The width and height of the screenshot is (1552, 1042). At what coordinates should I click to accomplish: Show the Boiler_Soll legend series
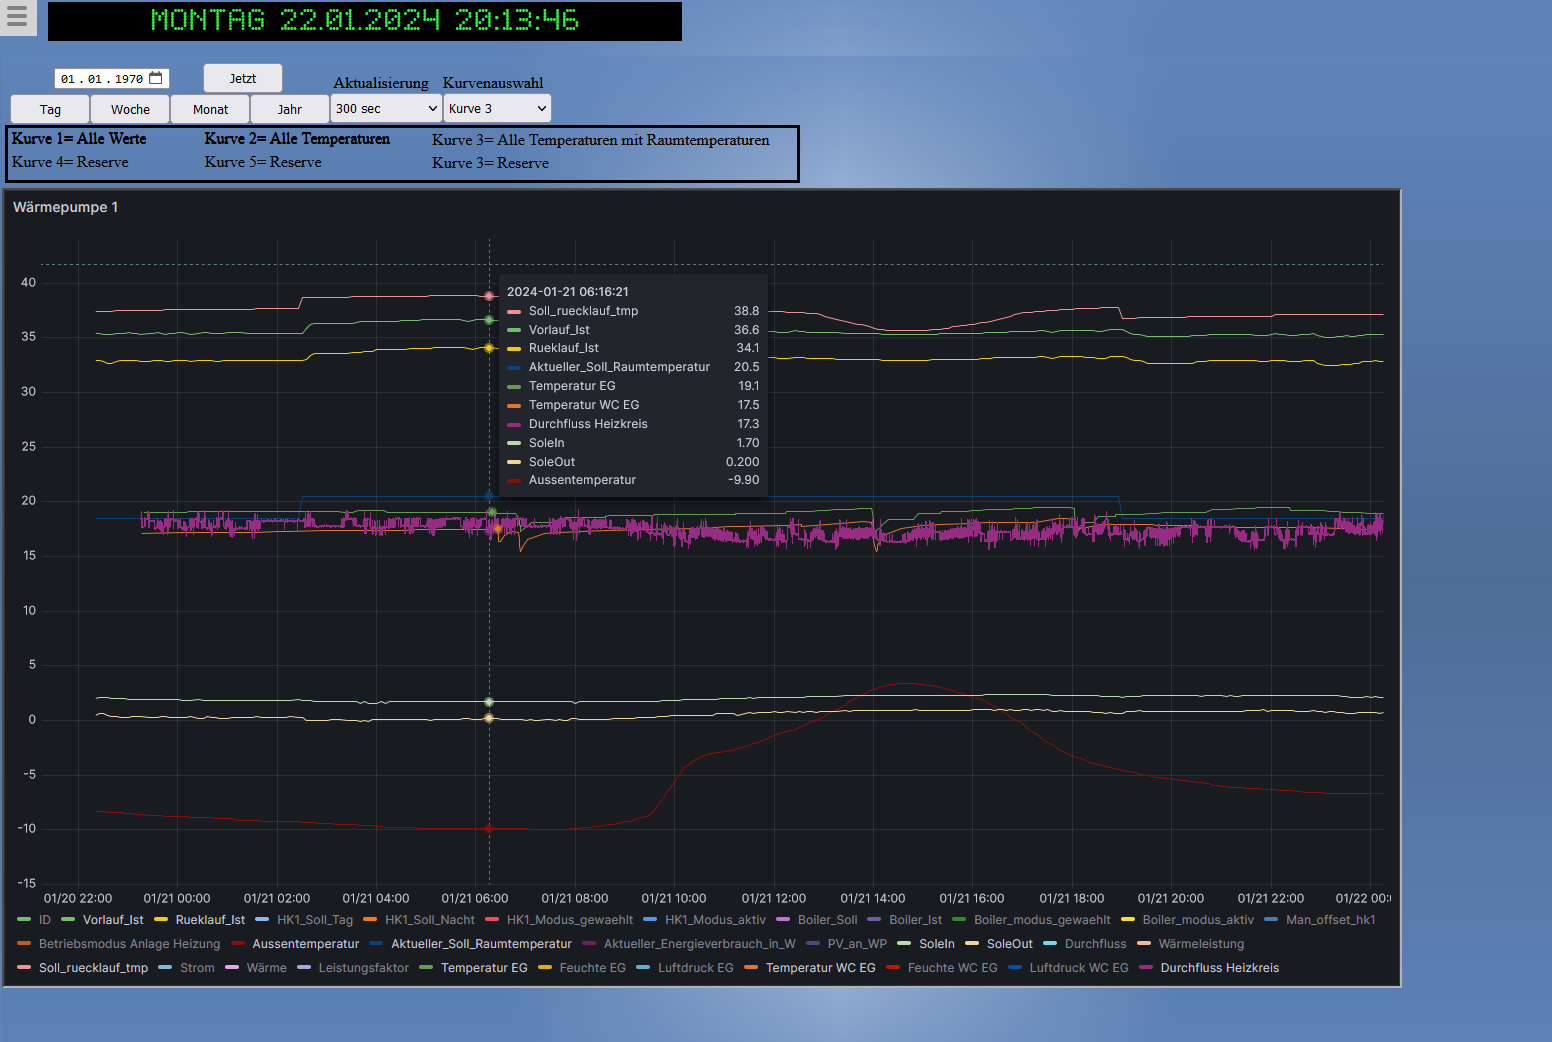point(827,920)
